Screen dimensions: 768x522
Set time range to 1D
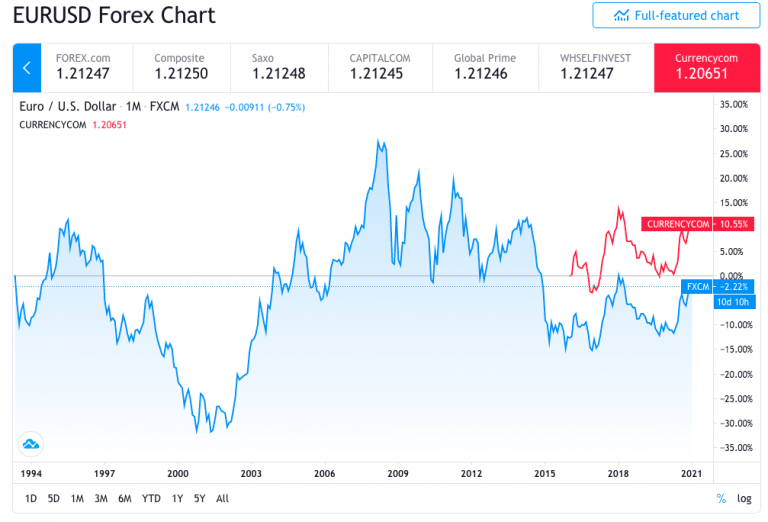(x=30, y=498)
